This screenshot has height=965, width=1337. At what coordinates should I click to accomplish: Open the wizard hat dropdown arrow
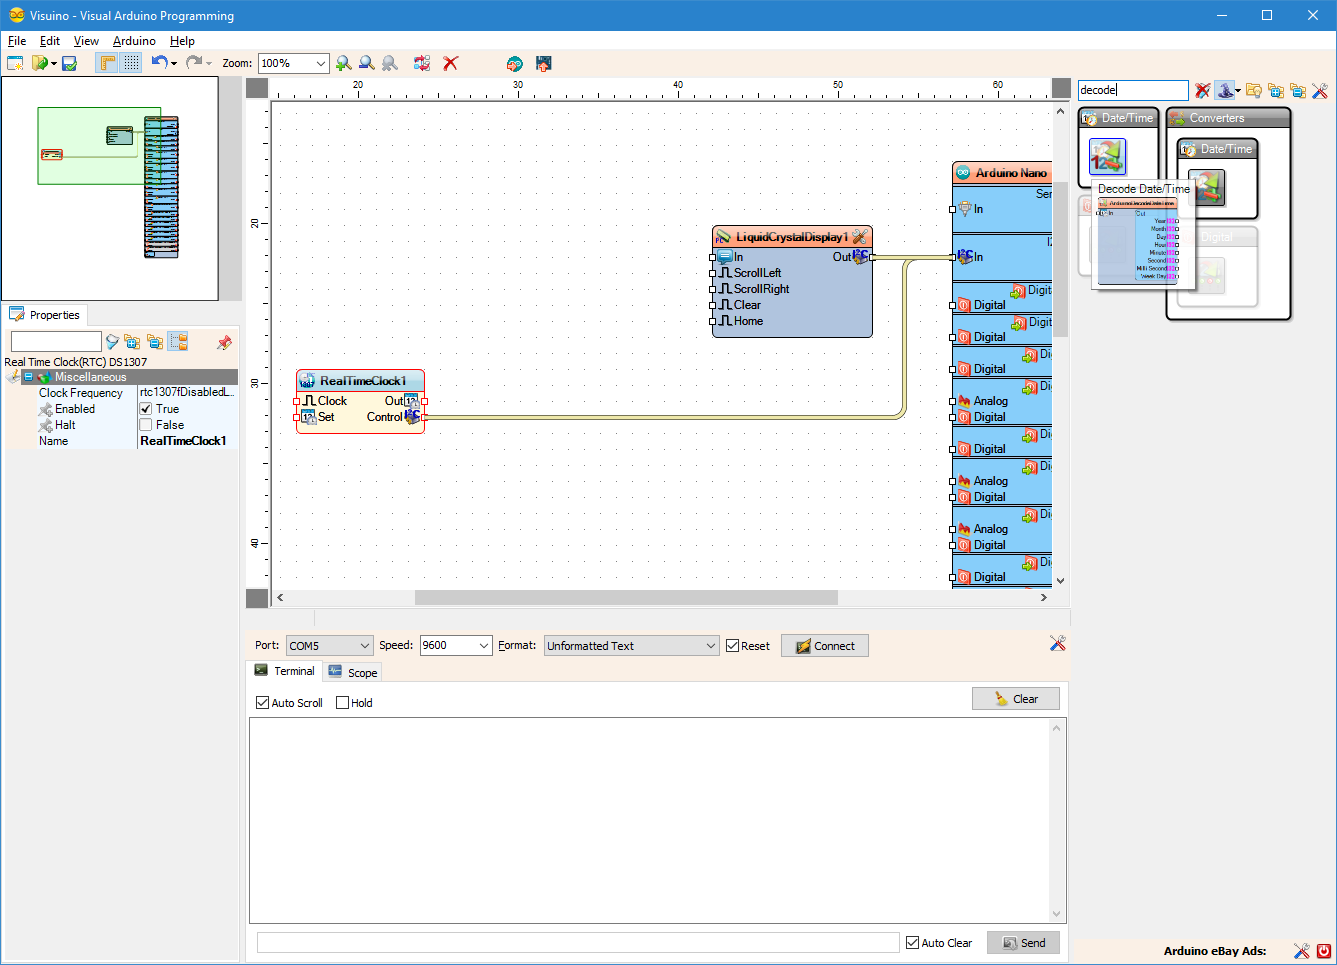point(1238,91)
